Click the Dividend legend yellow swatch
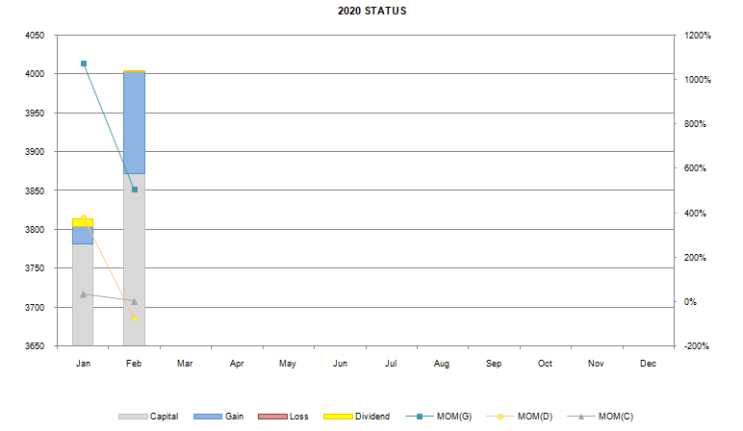Viewport: 743px width, 431px height. (338, 417)
